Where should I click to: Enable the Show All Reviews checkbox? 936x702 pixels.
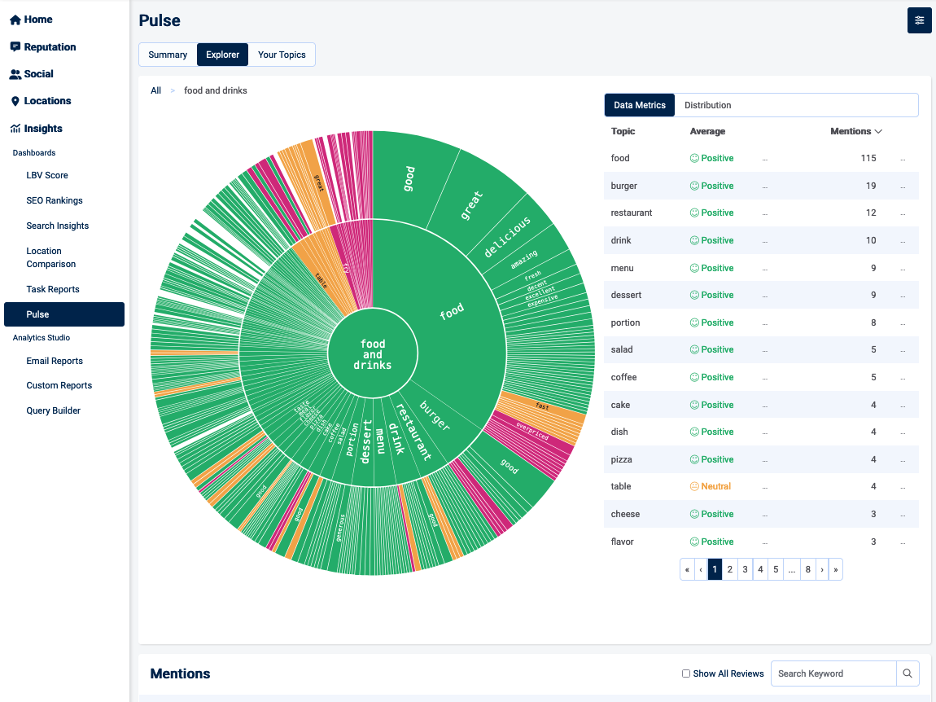coord(686,674)
